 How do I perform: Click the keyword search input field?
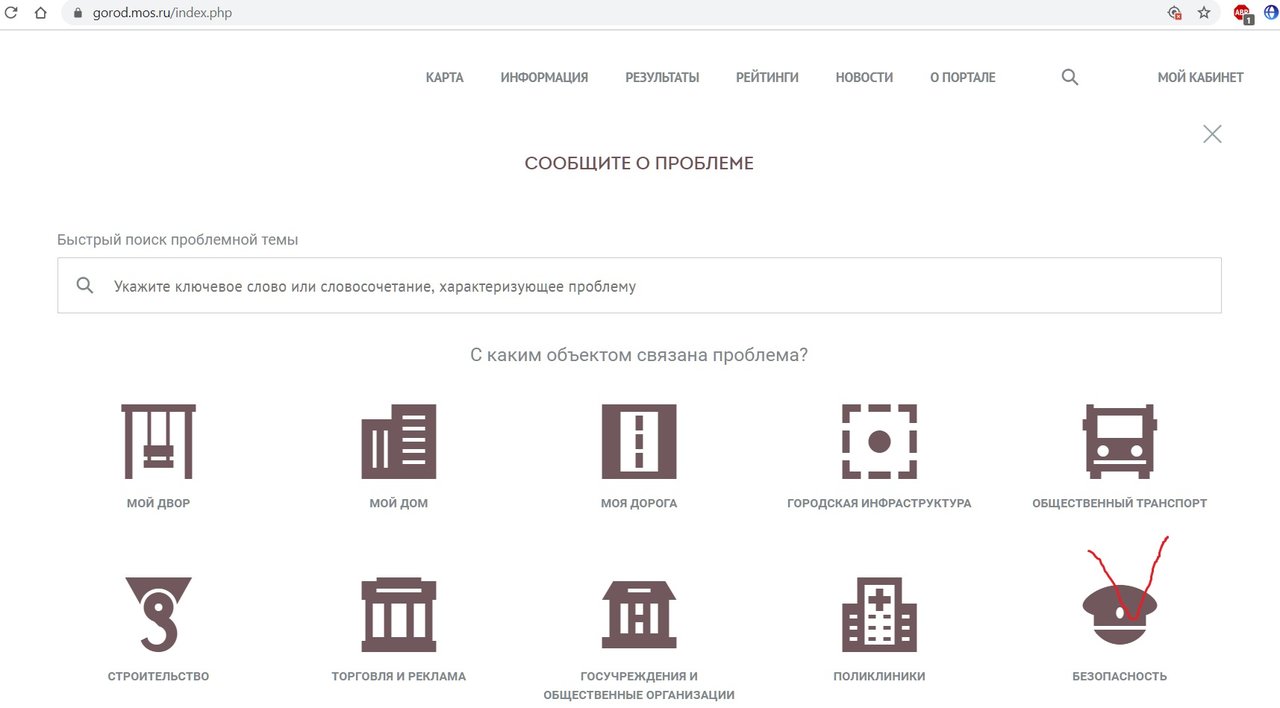[x=638, y=285]
